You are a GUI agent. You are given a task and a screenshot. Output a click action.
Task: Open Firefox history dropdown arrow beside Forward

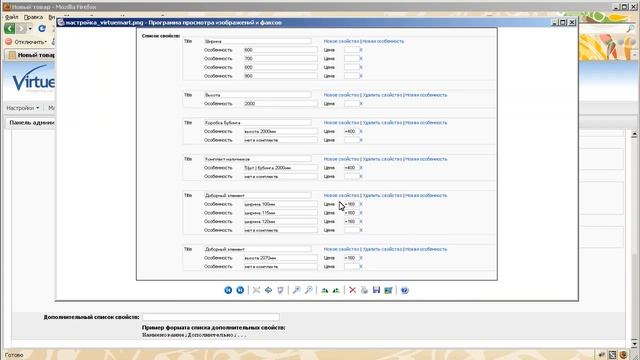pos(30,29)
